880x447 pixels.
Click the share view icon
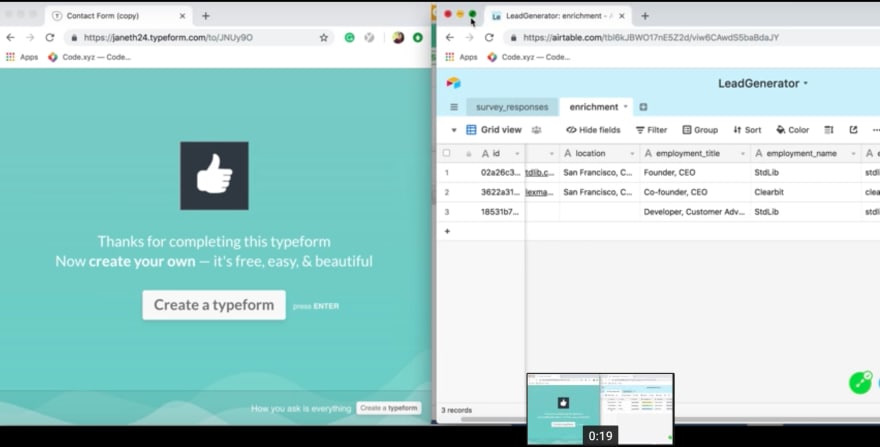coord(854,130)
